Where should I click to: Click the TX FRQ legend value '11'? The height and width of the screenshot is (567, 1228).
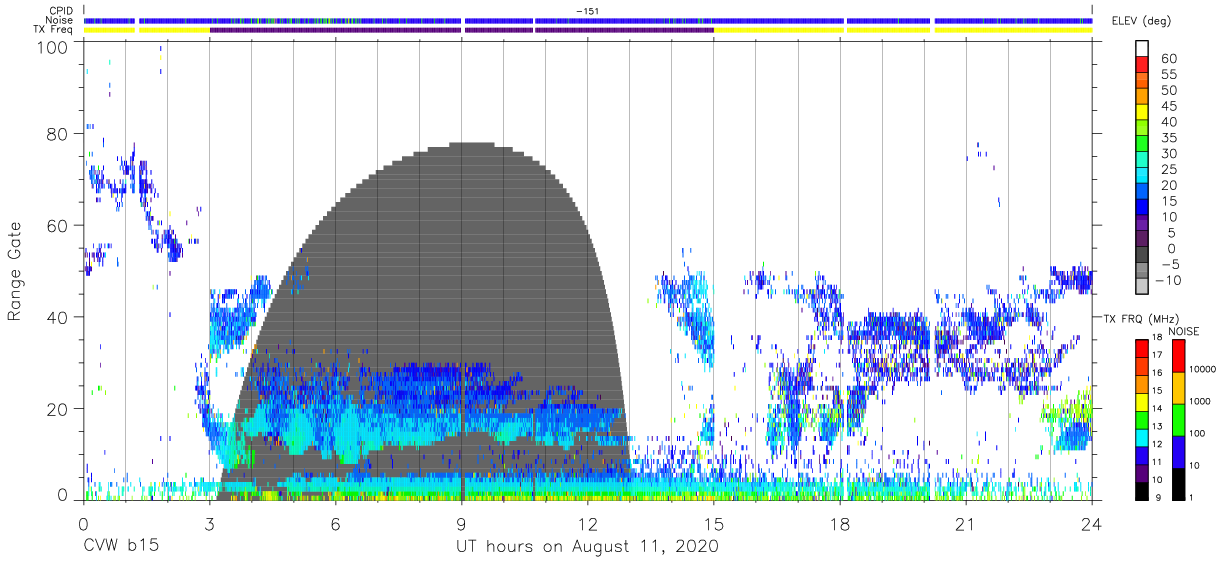click(x=1157, y=462)
